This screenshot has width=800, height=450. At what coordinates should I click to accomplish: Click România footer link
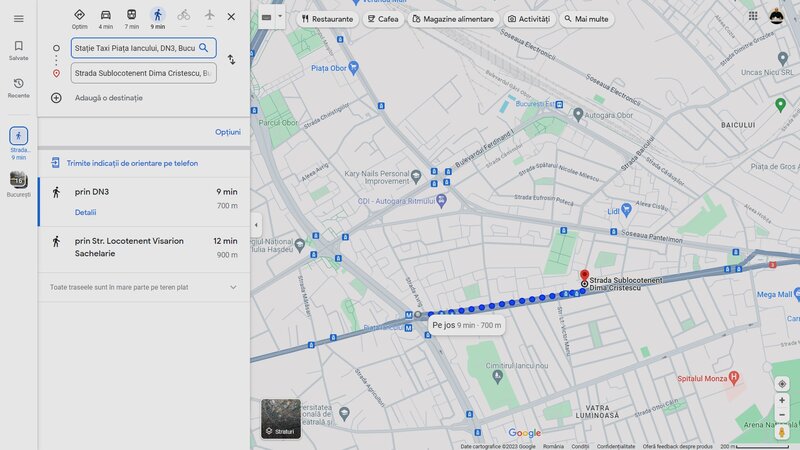(553, 446)
